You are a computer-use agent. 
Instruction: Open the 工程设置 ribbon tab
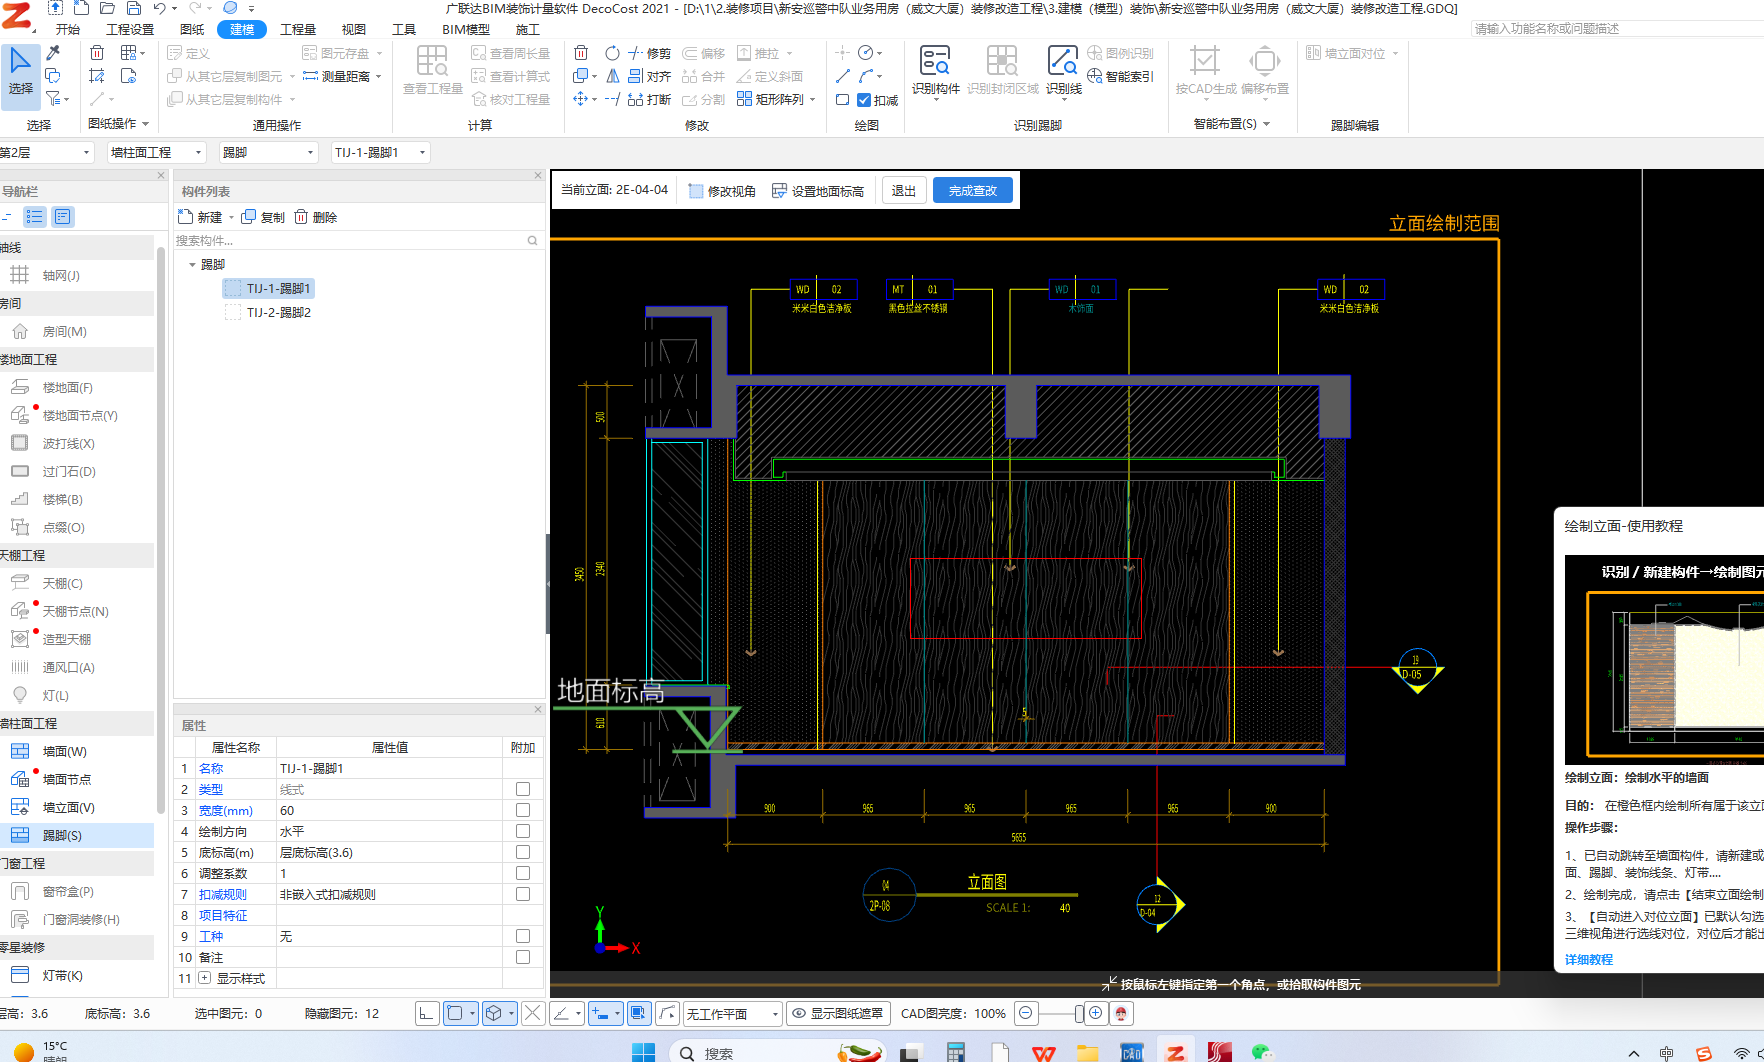tap(130, 29)
